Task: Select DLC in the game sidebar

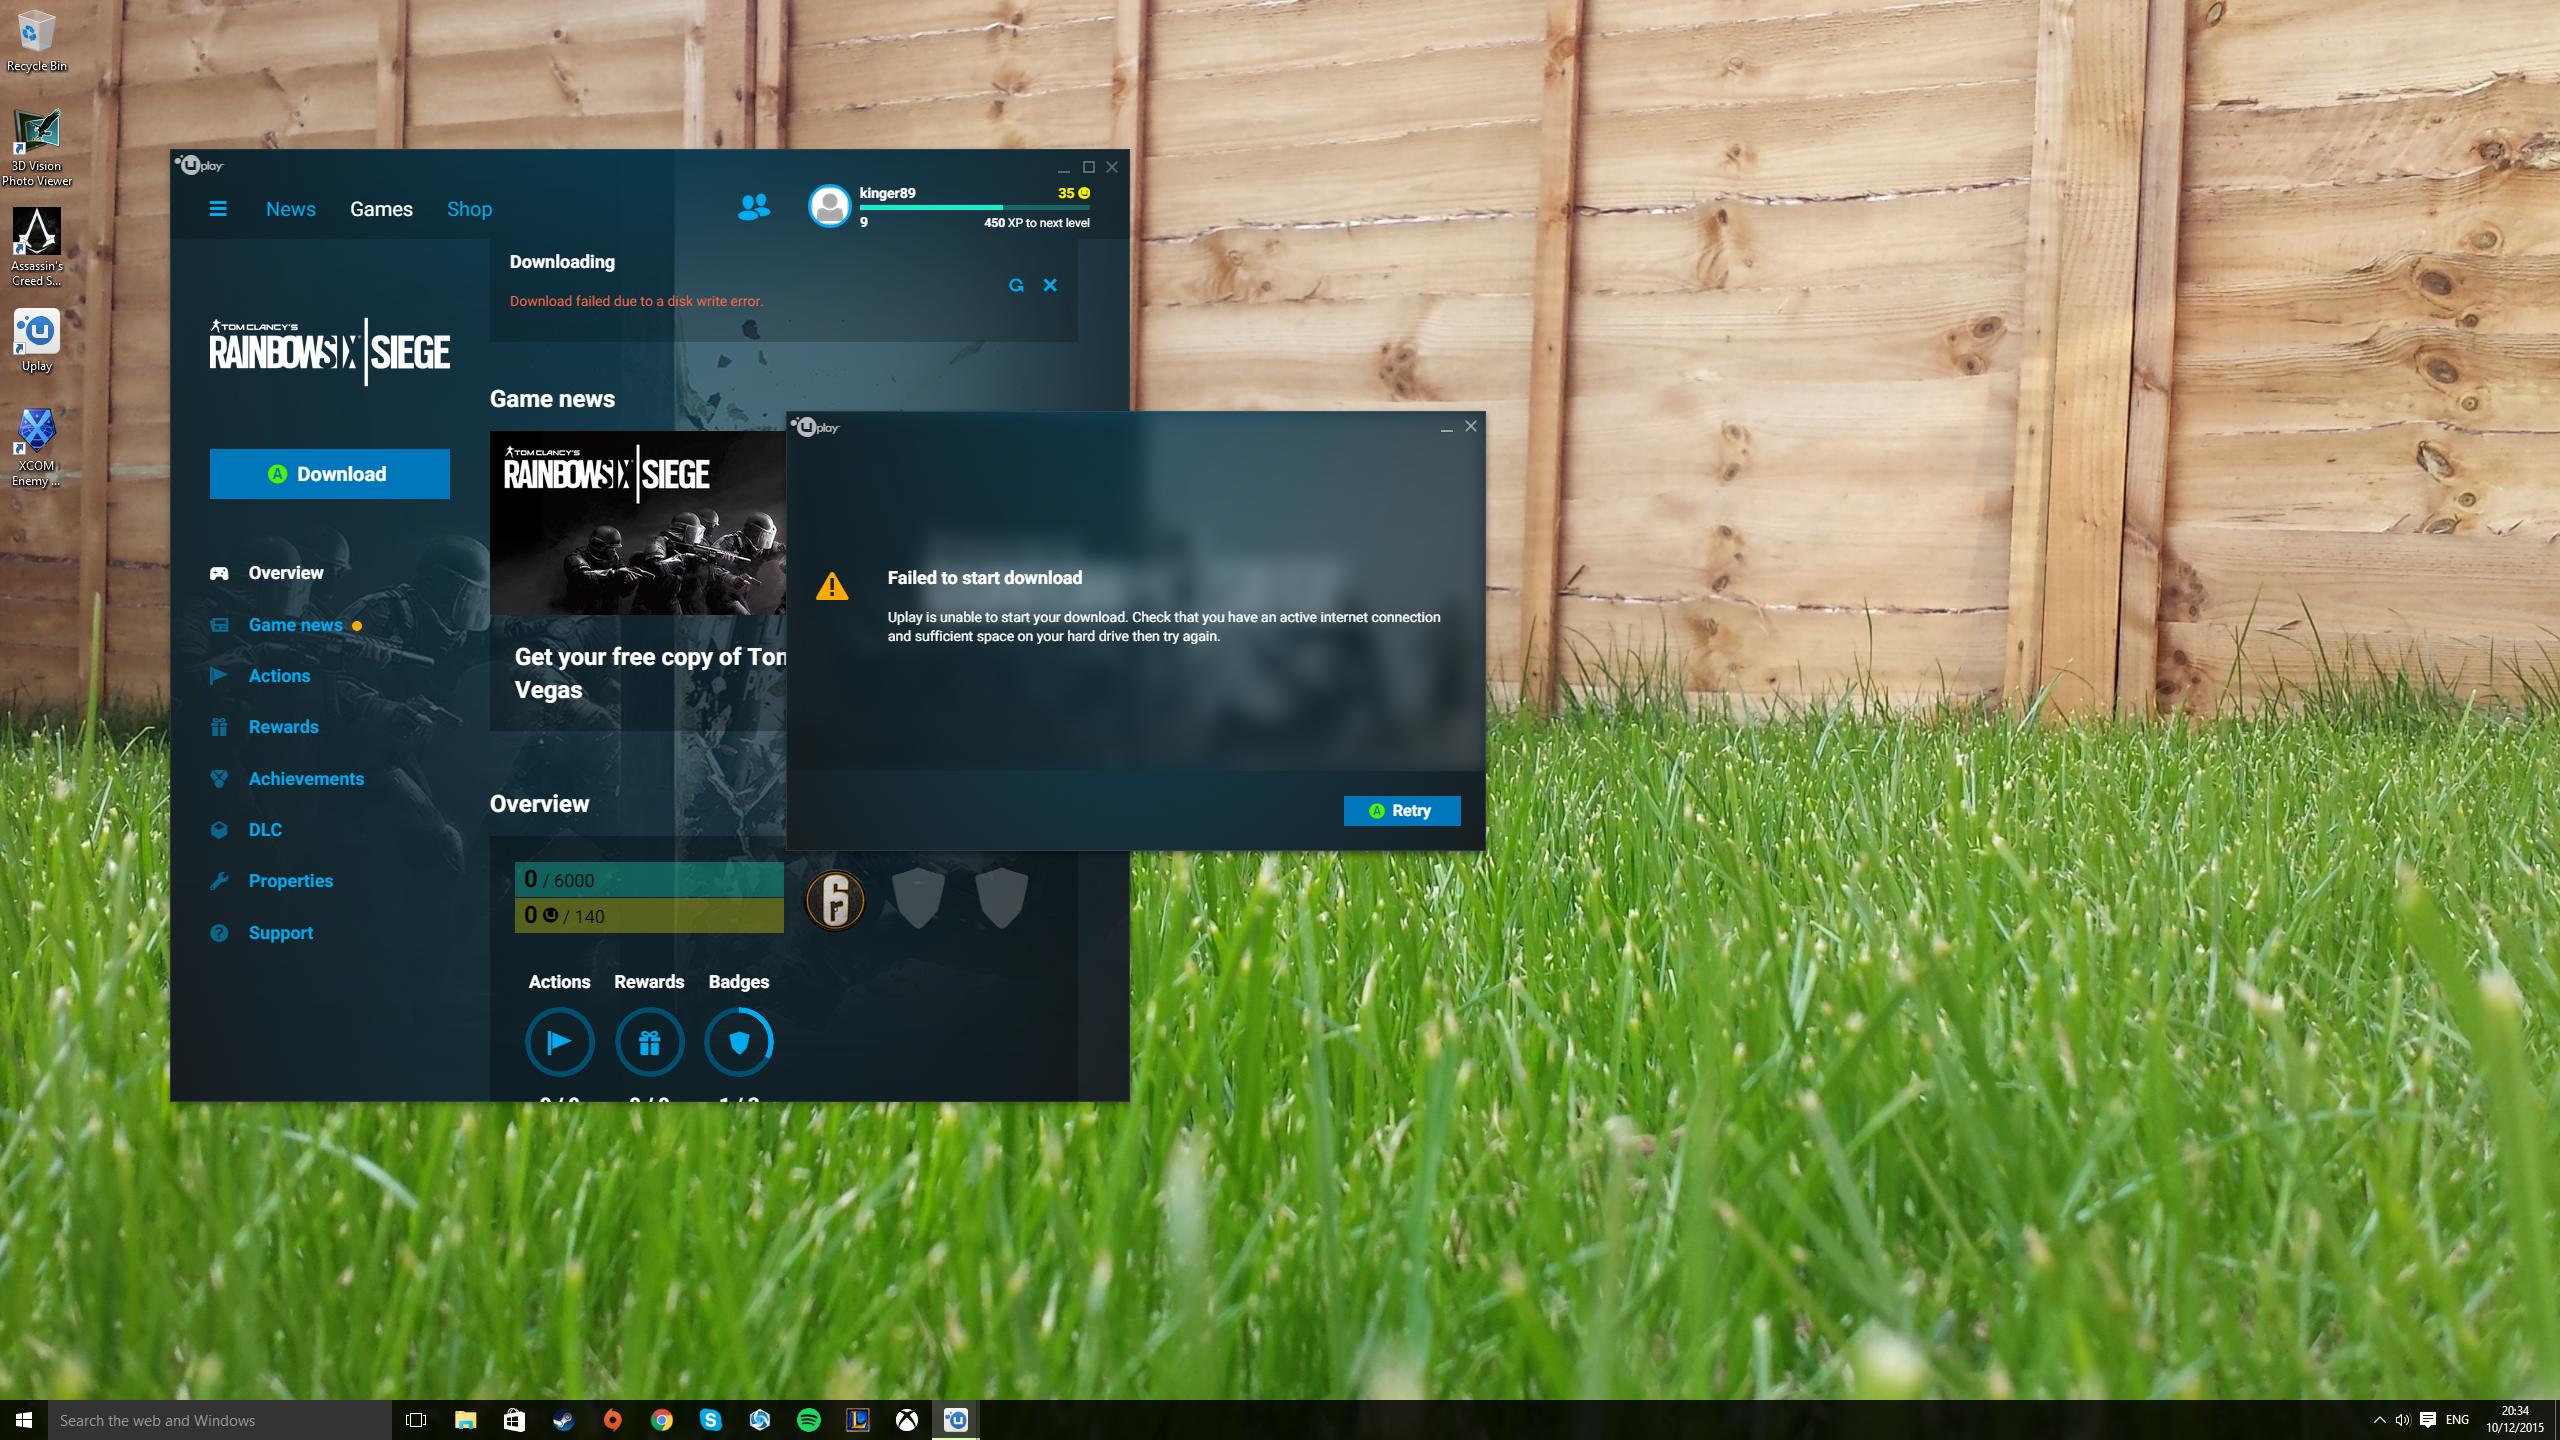Action: pyautogui.click(x=265, y=830)
